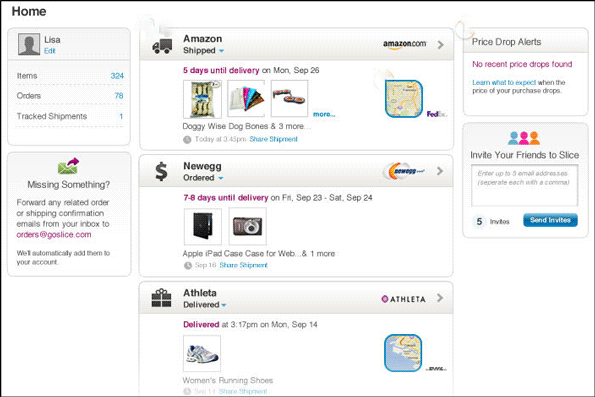Click the invite friends people icon
595x397 pixels.
pyautogui.click(x=524, y=138)
